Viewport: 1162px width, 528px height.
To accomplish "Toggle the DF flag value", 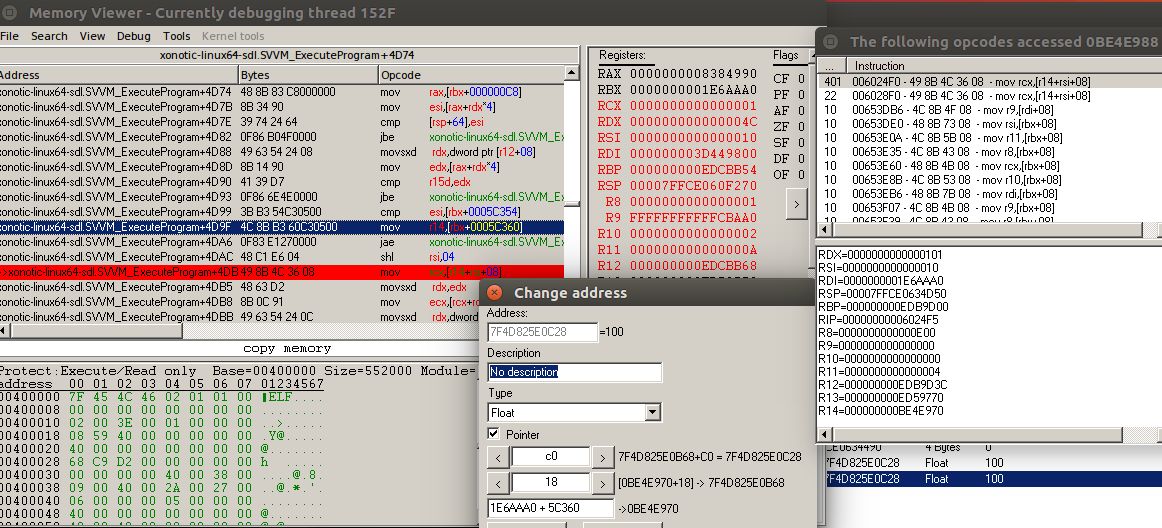I will coord(801,159).
